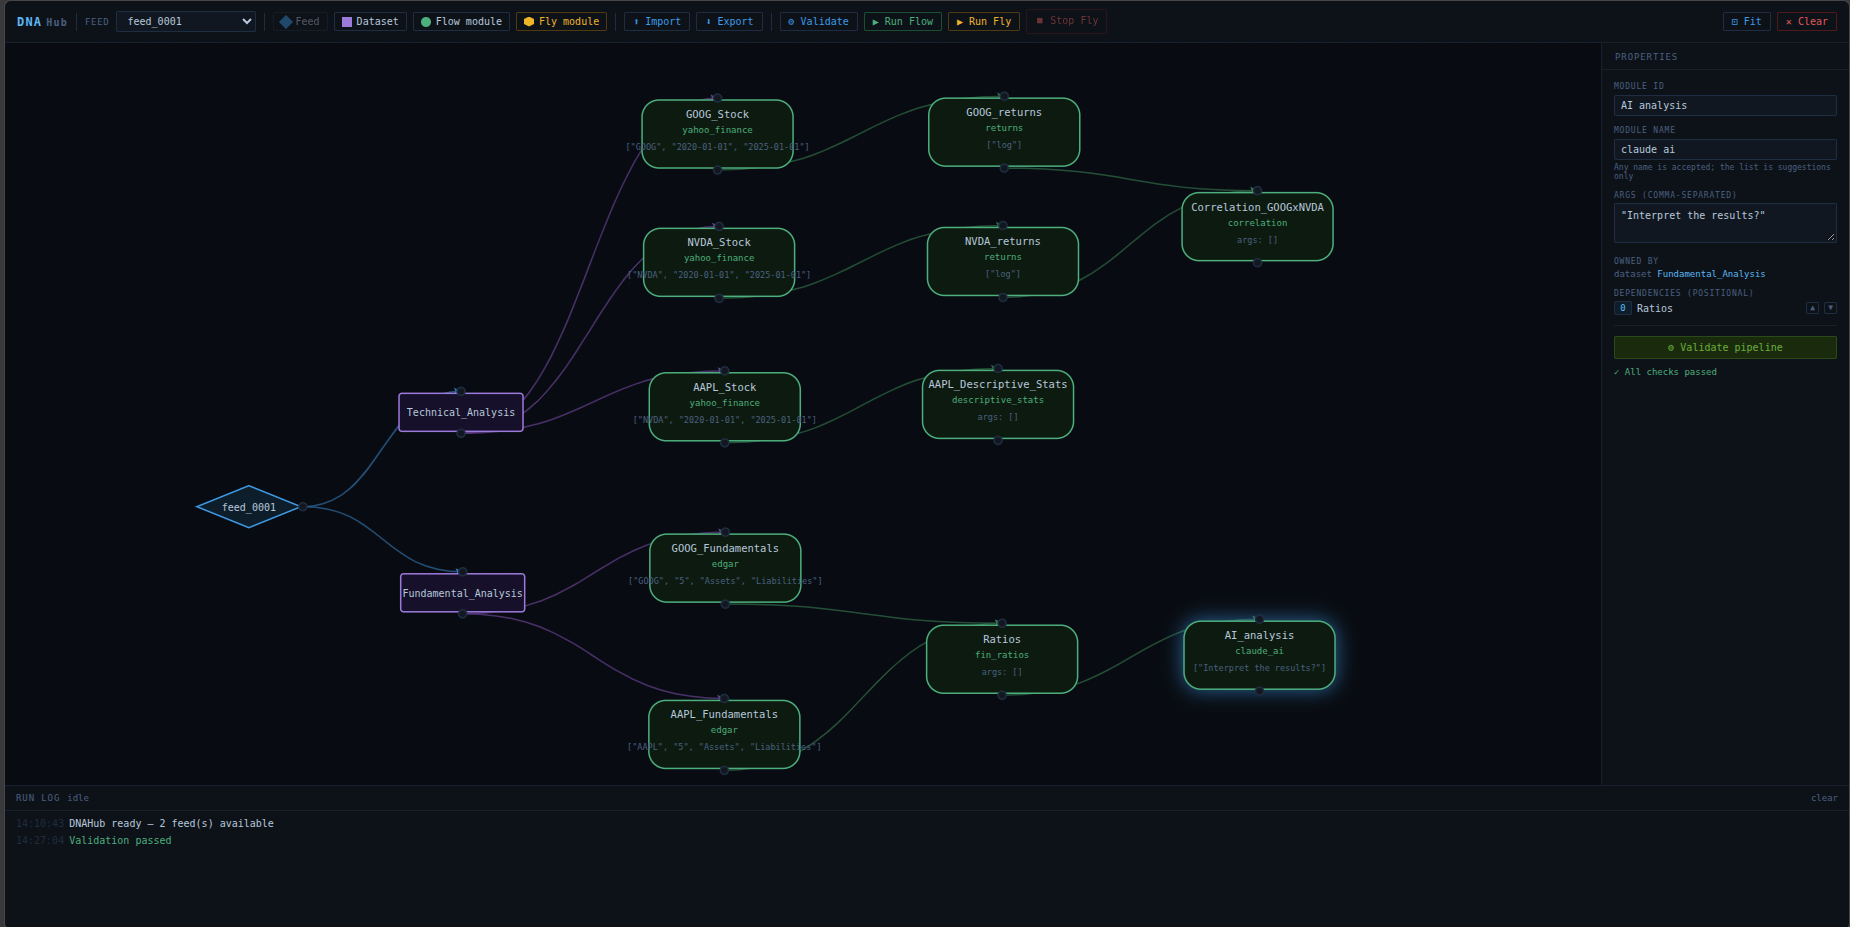Edit the Args text area
This screenshot has height=927, width=1850.
pyautogui.click(x=1725, y=223)
